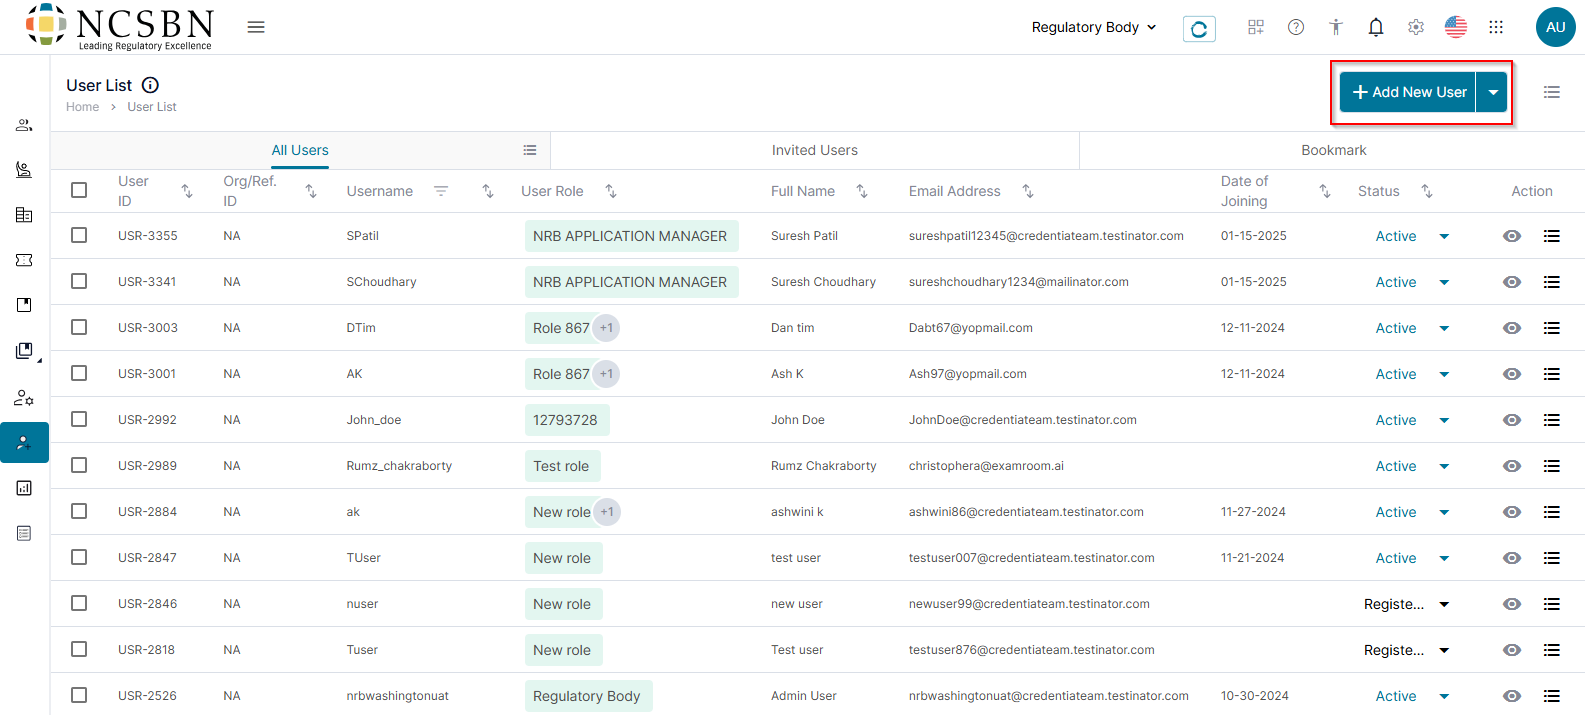View details with eye icon for USR-3355
This screenshot has width=1585, height=715.
(x=1511, y=236)
